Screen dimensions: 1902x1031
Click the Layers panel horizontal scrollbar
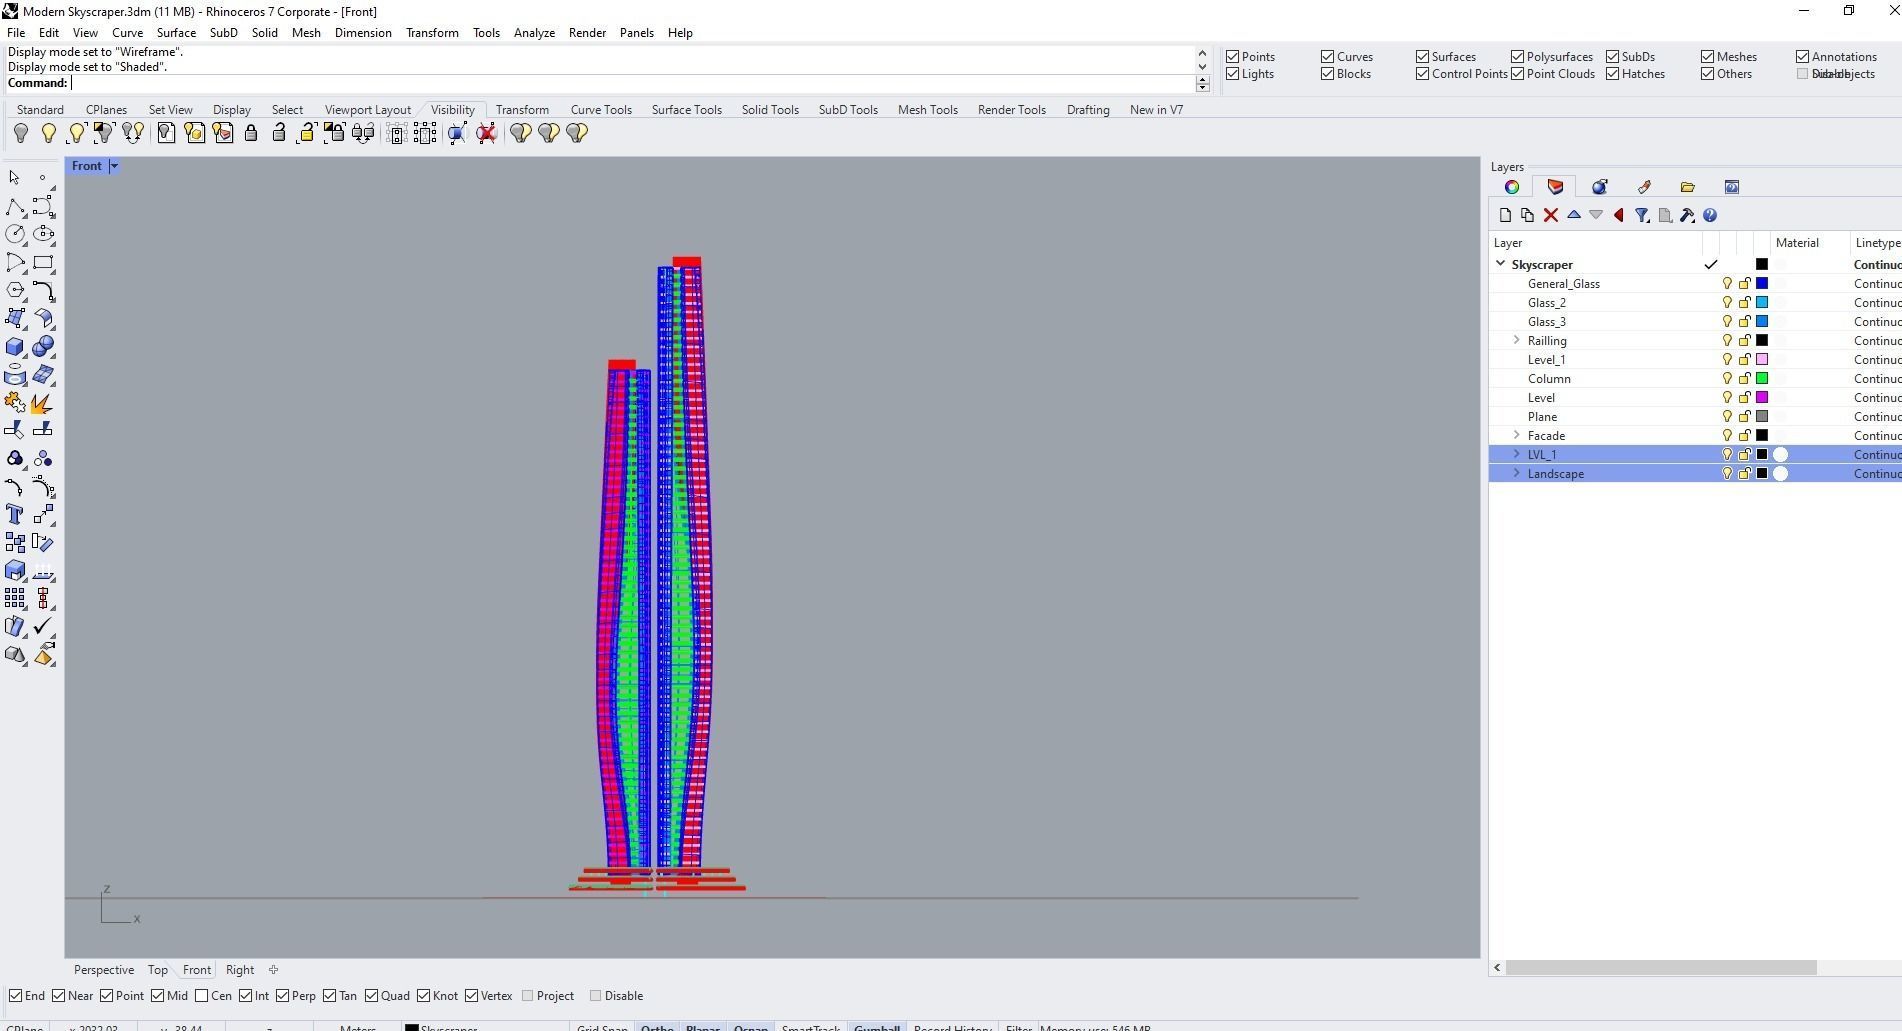coord(1661,968)
